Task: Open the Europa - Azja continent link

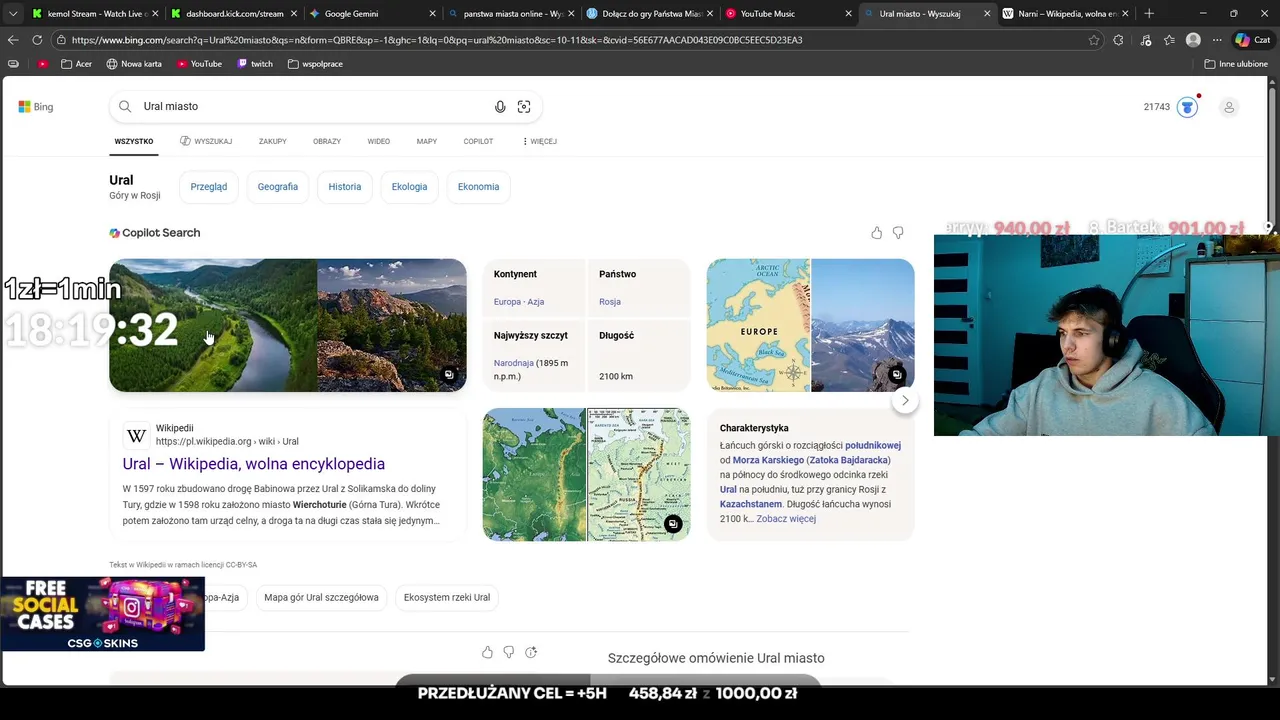Action: 519,302
